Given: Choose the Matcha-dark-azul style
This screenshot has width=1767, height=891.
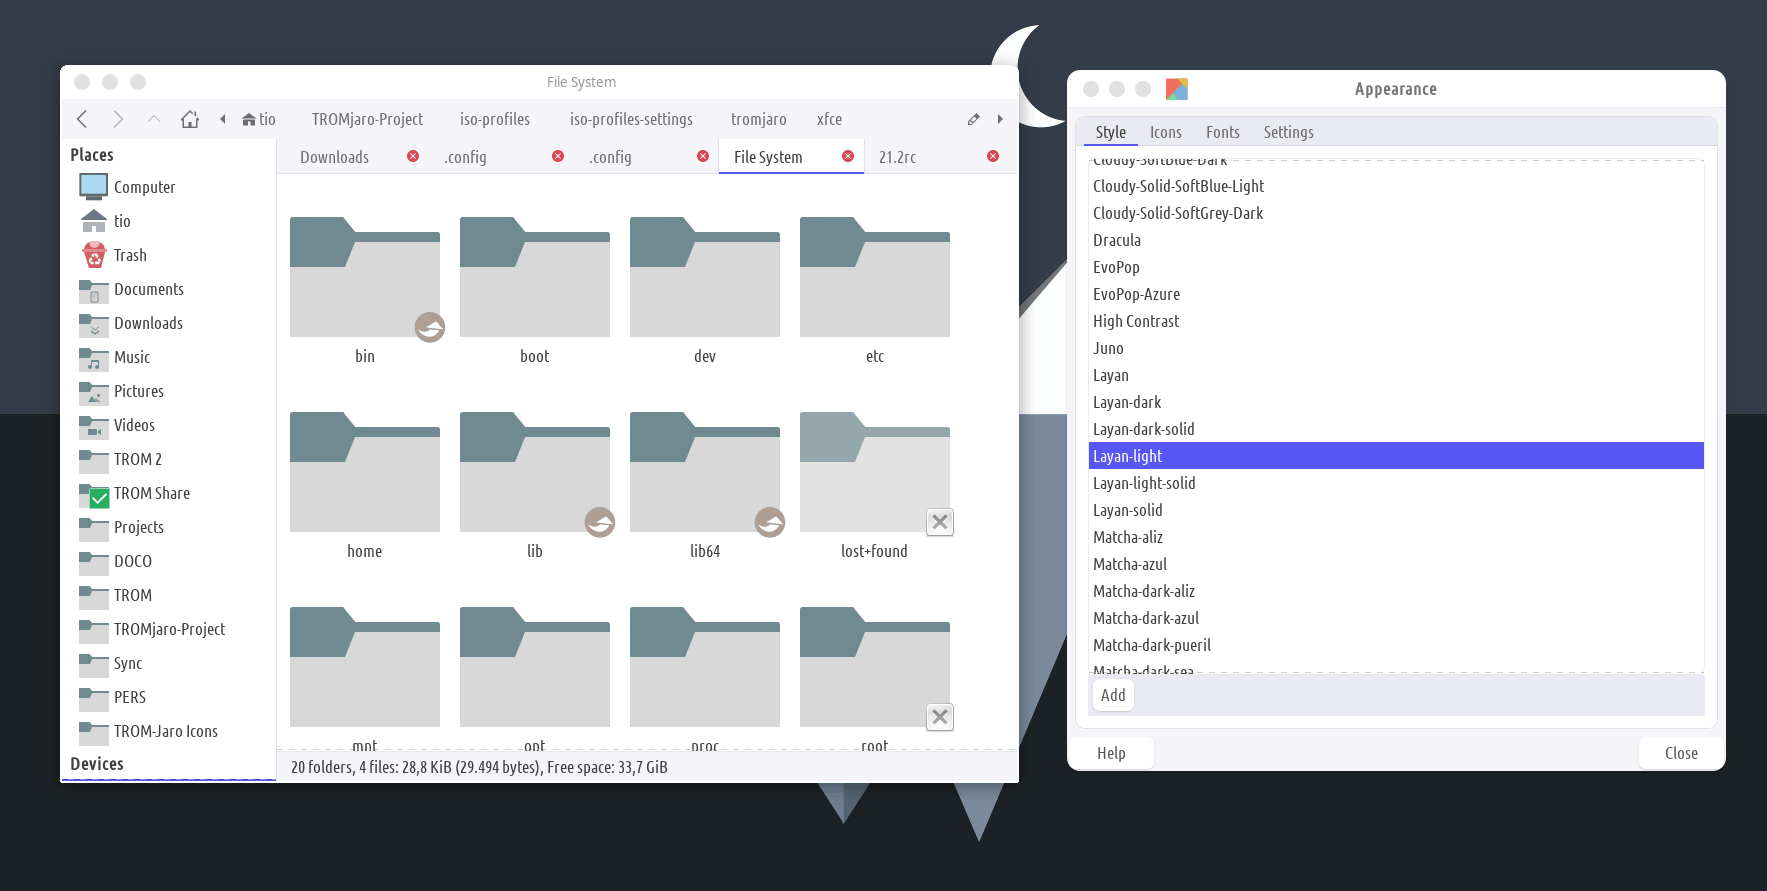Looking at the screenshot, I should click(x=1146, y=618).
